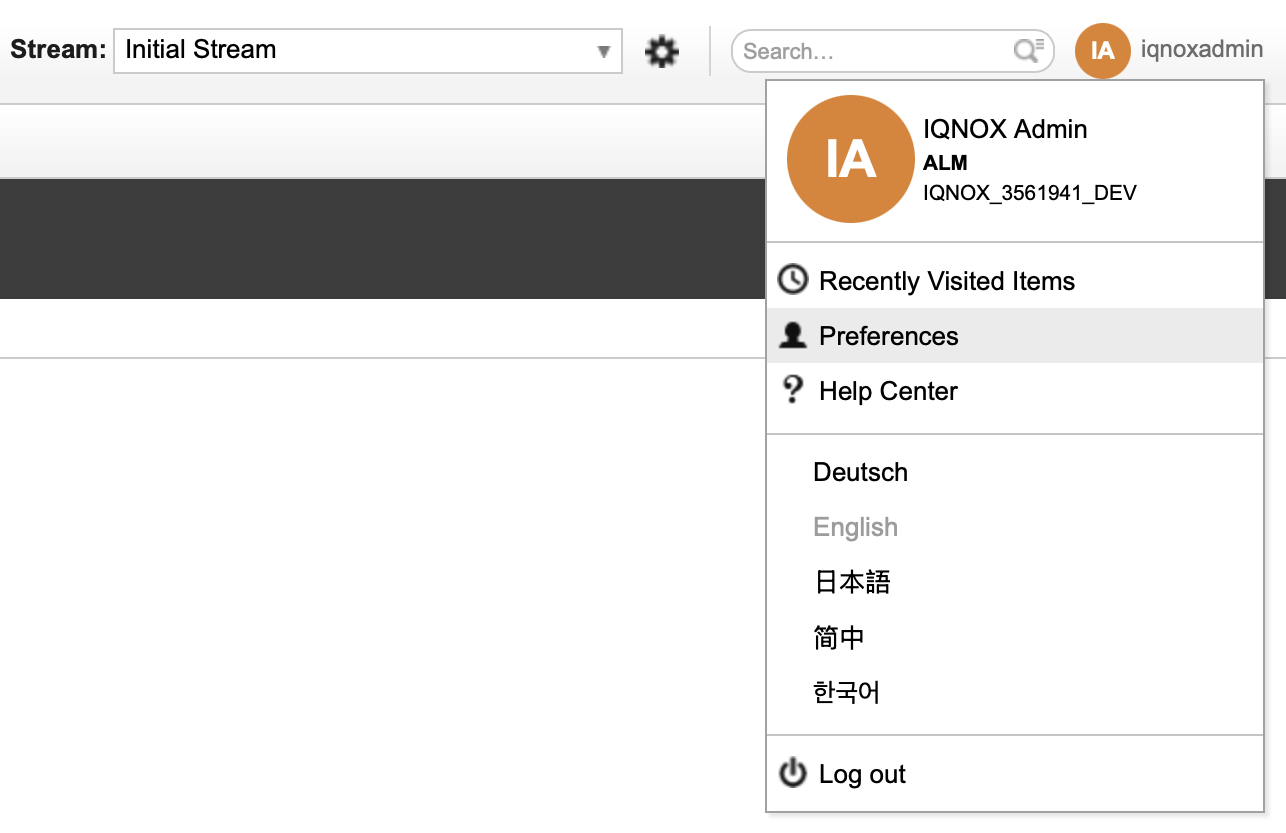Click the ALM label in profile
This screenshot has width=1286, height=833.
tap(945, 163)
